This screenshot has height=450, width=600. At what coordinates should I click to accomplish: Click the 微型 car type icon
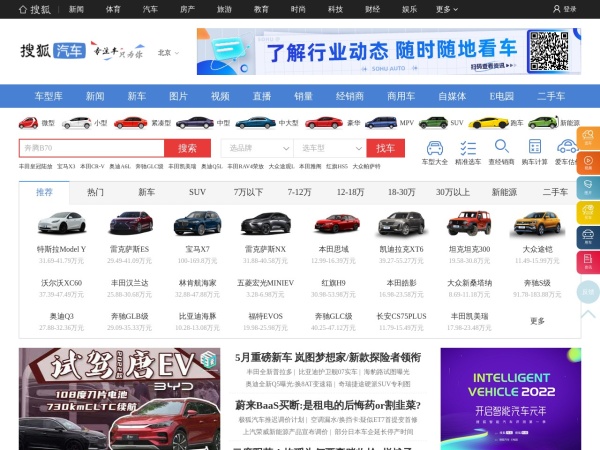(28, 123)
